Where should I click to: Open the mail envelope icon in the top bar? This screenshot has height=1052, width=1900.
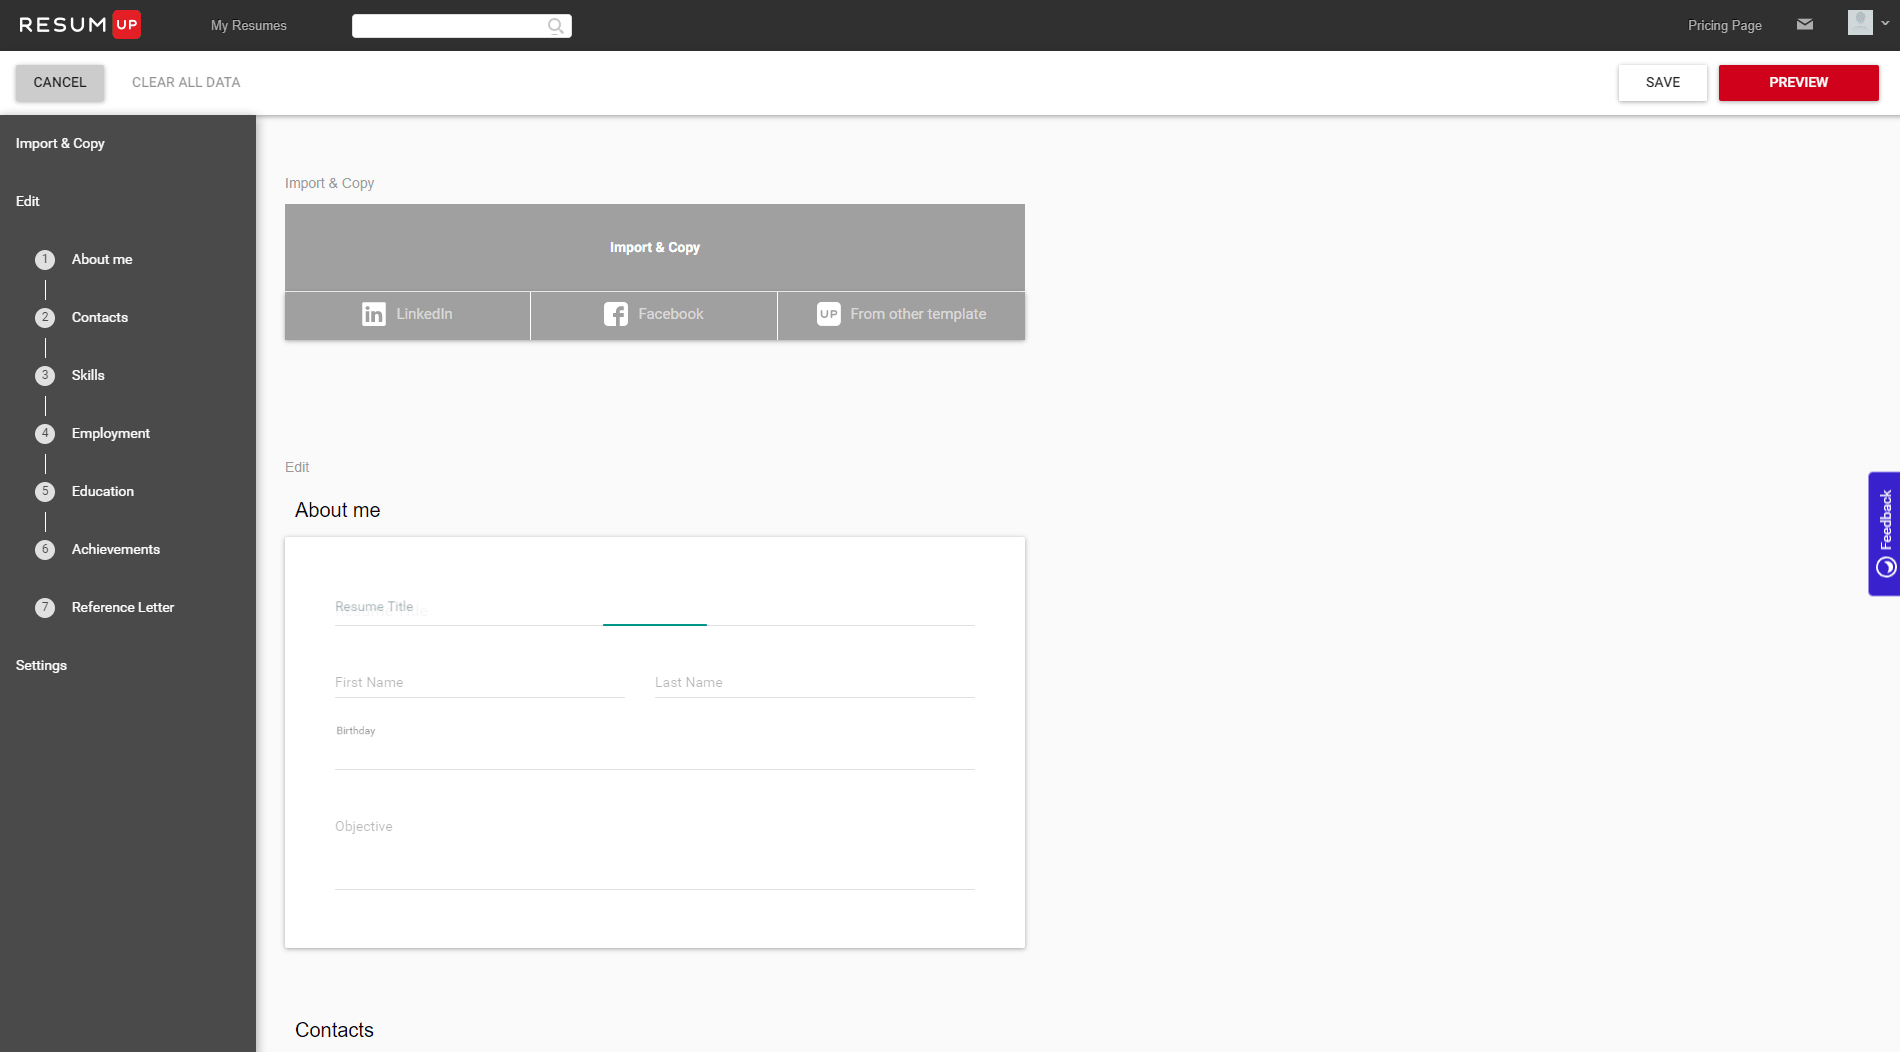pyautogui.click(x=1805, y=24)
